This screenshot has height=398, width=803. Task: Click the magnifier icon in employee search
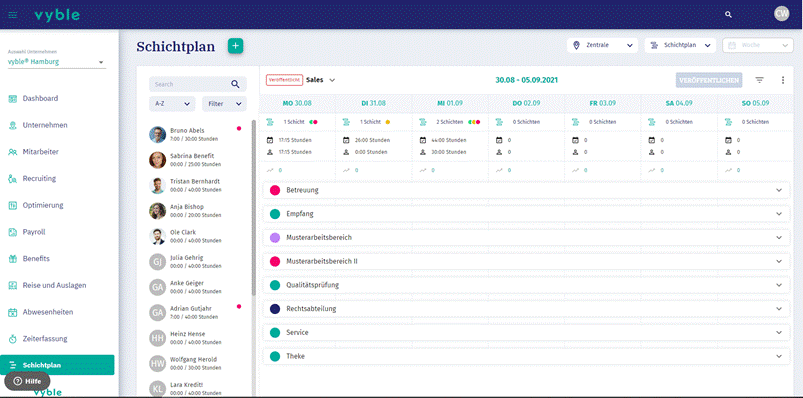click(235, 84)
